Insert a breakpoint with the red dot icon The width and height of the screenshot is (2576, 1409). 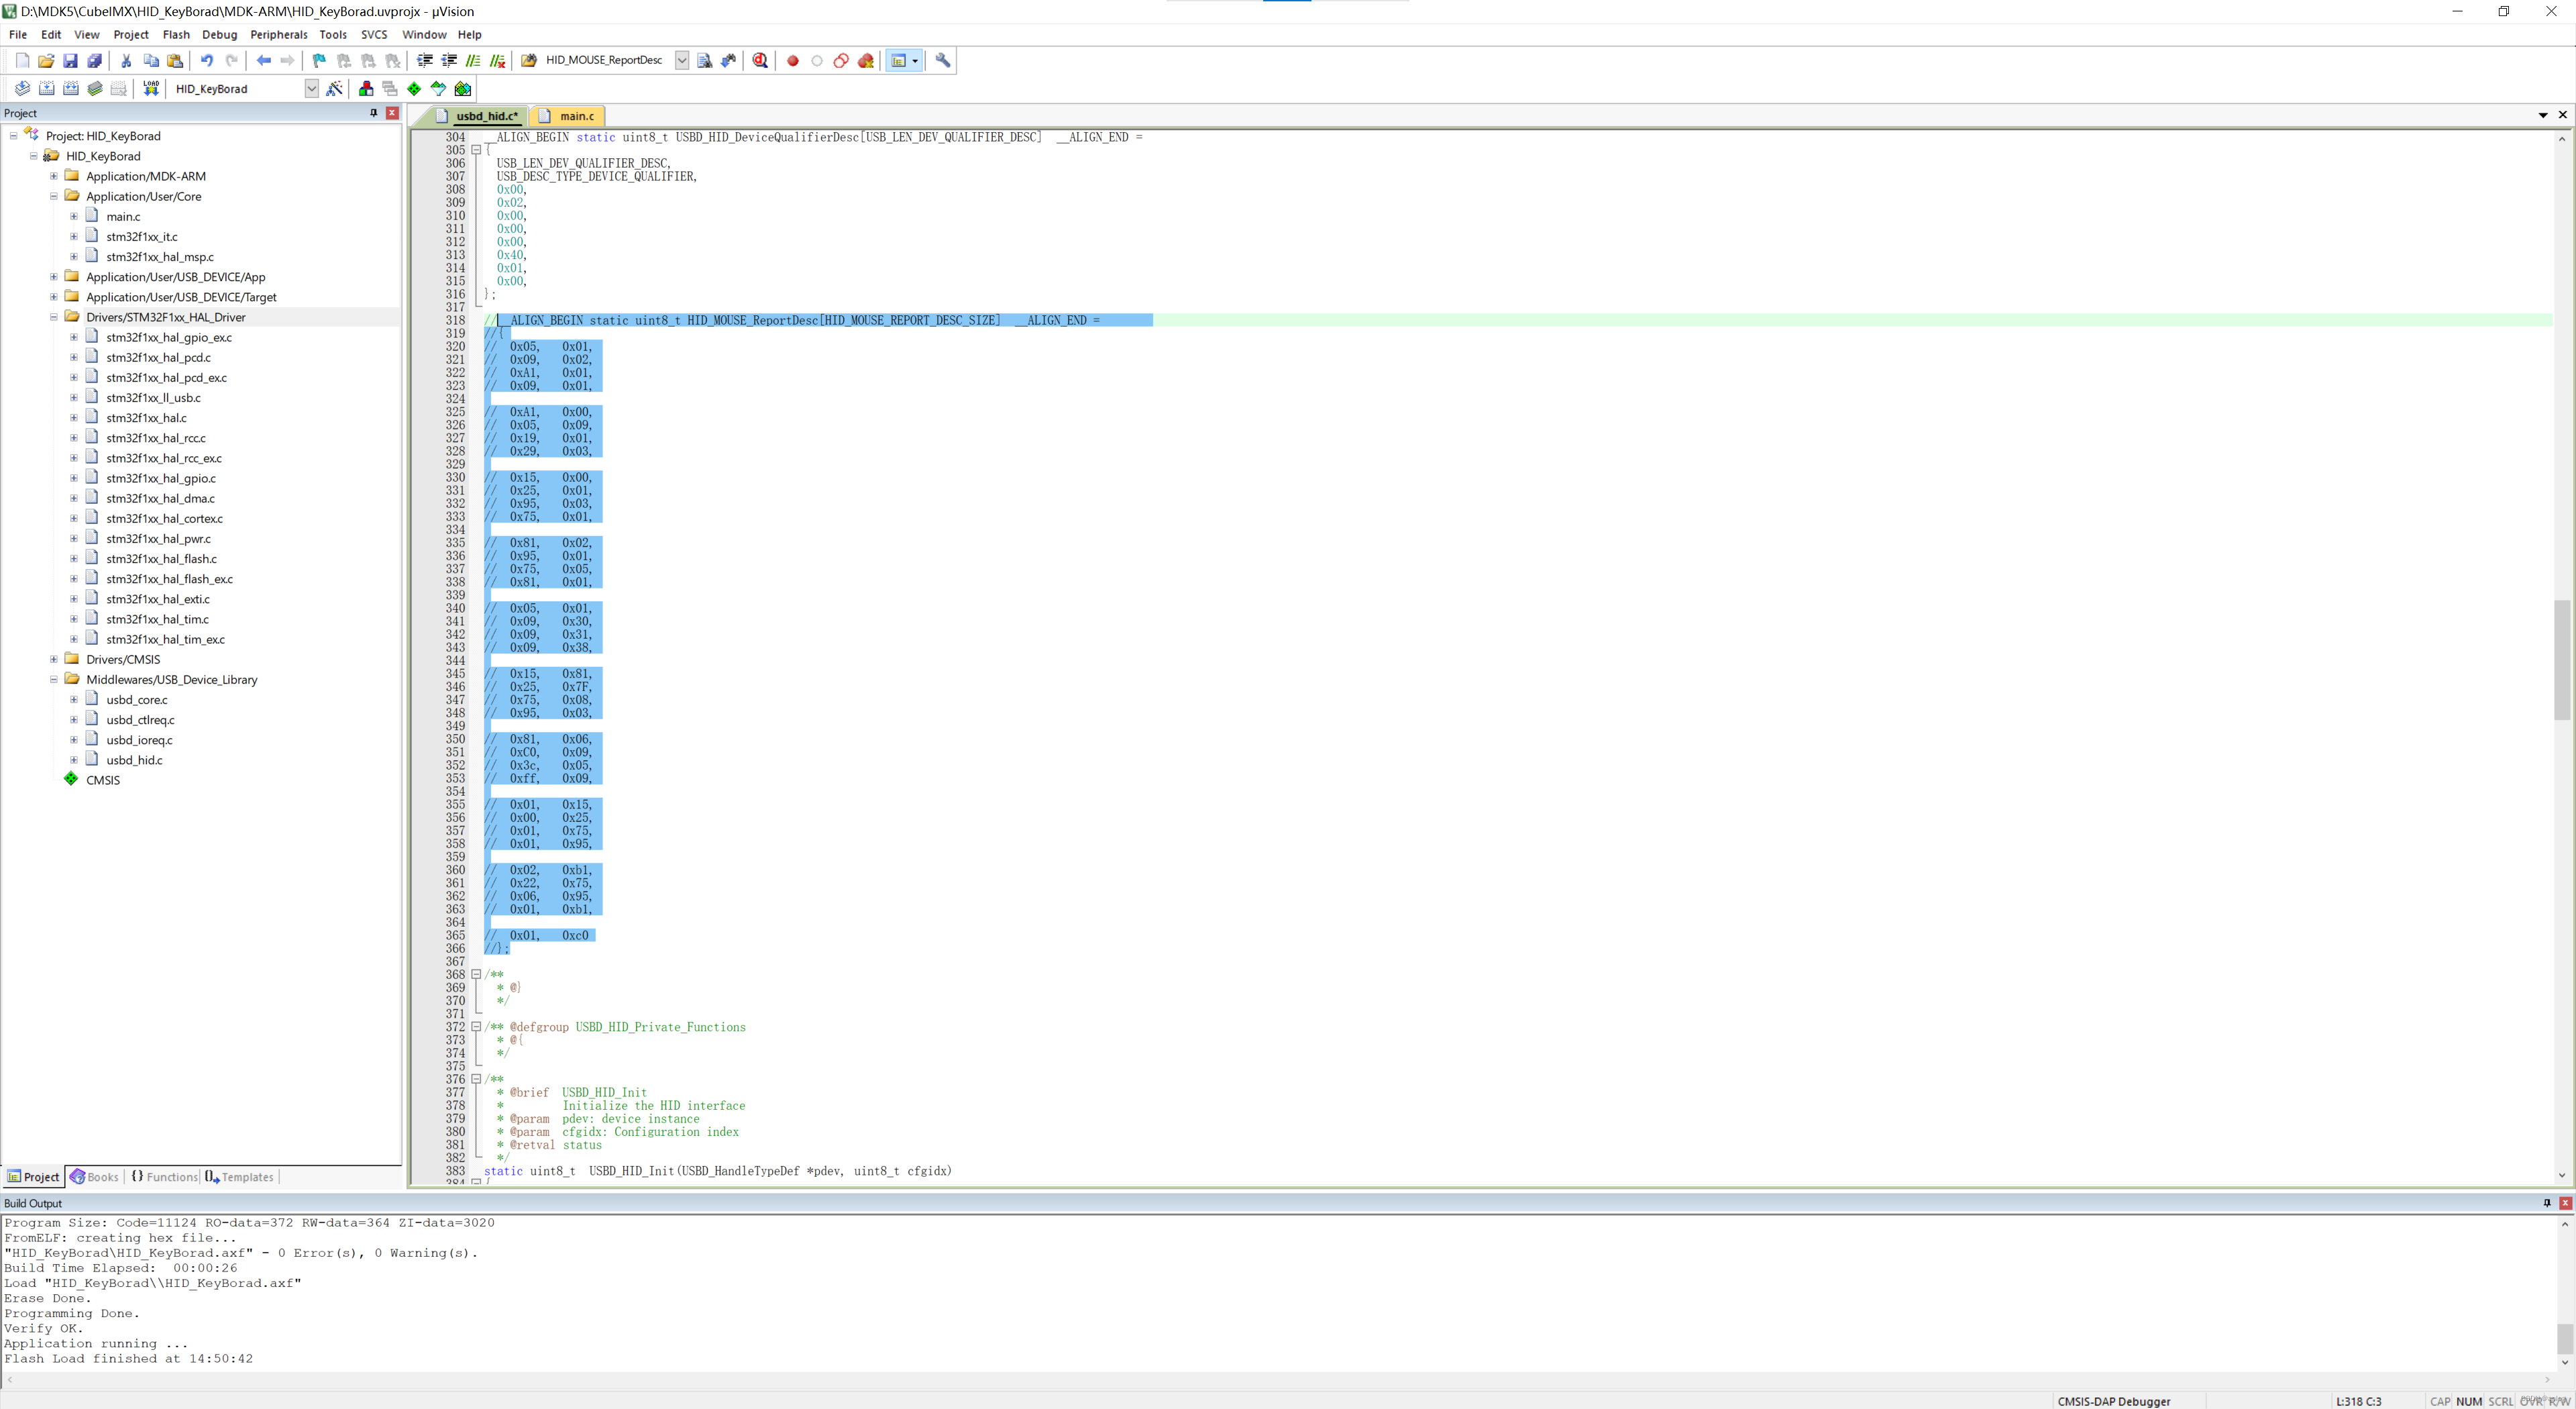click(x=793, y=61)
